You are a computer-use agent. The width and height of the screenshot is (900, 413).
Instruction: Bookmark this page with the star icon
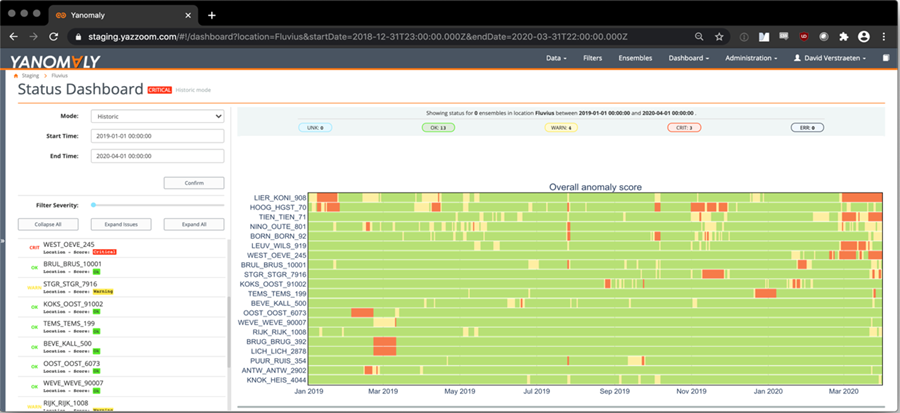pos(719,37)
